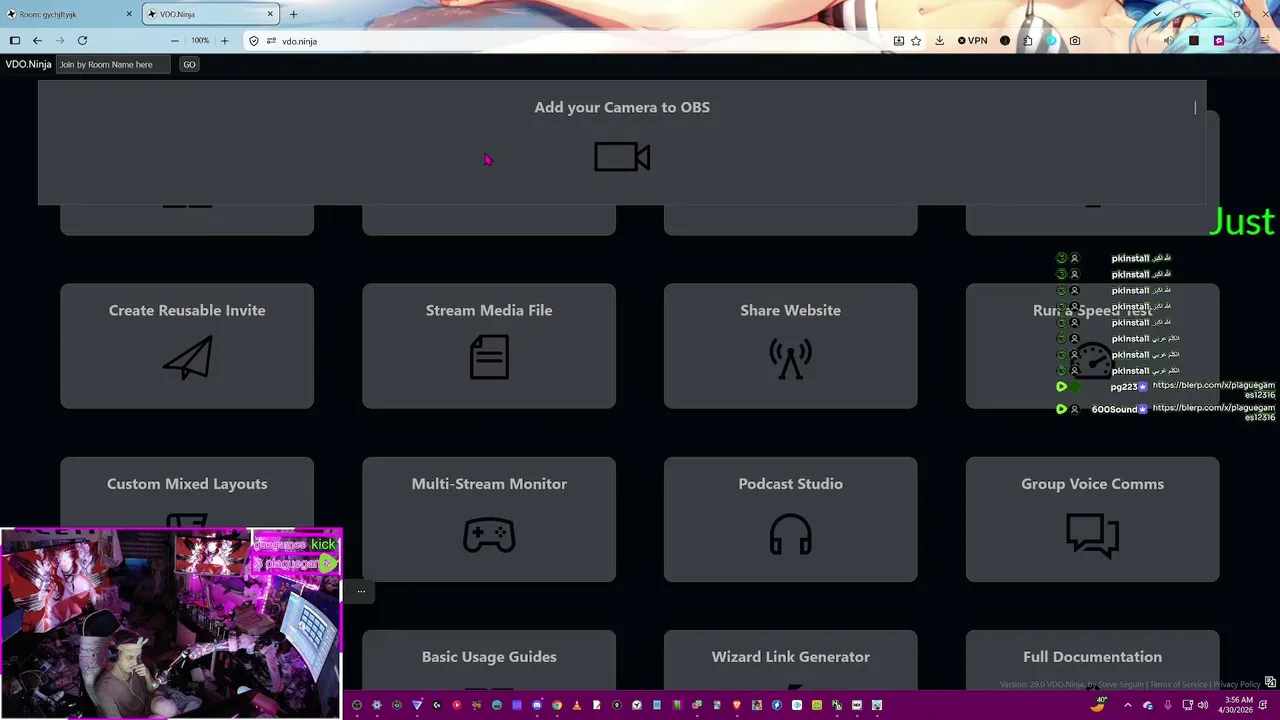Click the broadcast tower icon under Share Website
Viewport: 1280px width, 720px height.
click(x=790, y=358)
